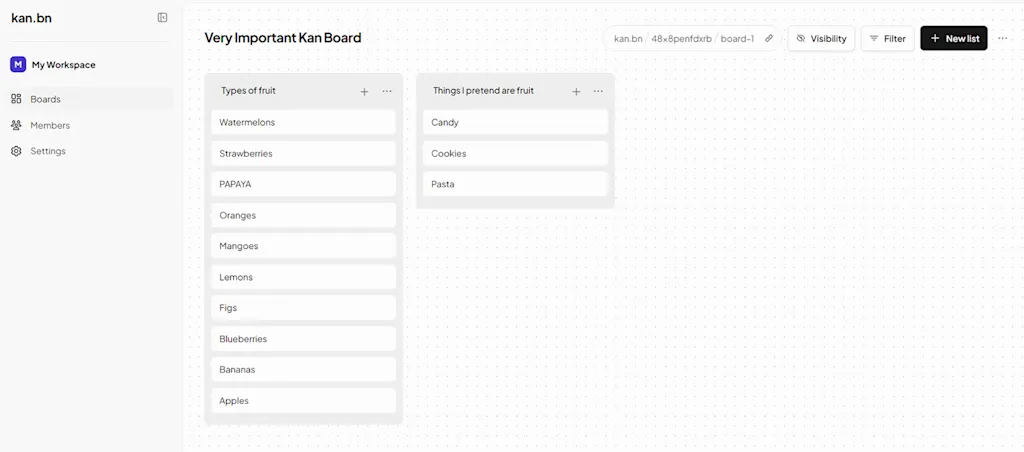
Task: Toggle board Visibility setting
Action: [821, 39]
